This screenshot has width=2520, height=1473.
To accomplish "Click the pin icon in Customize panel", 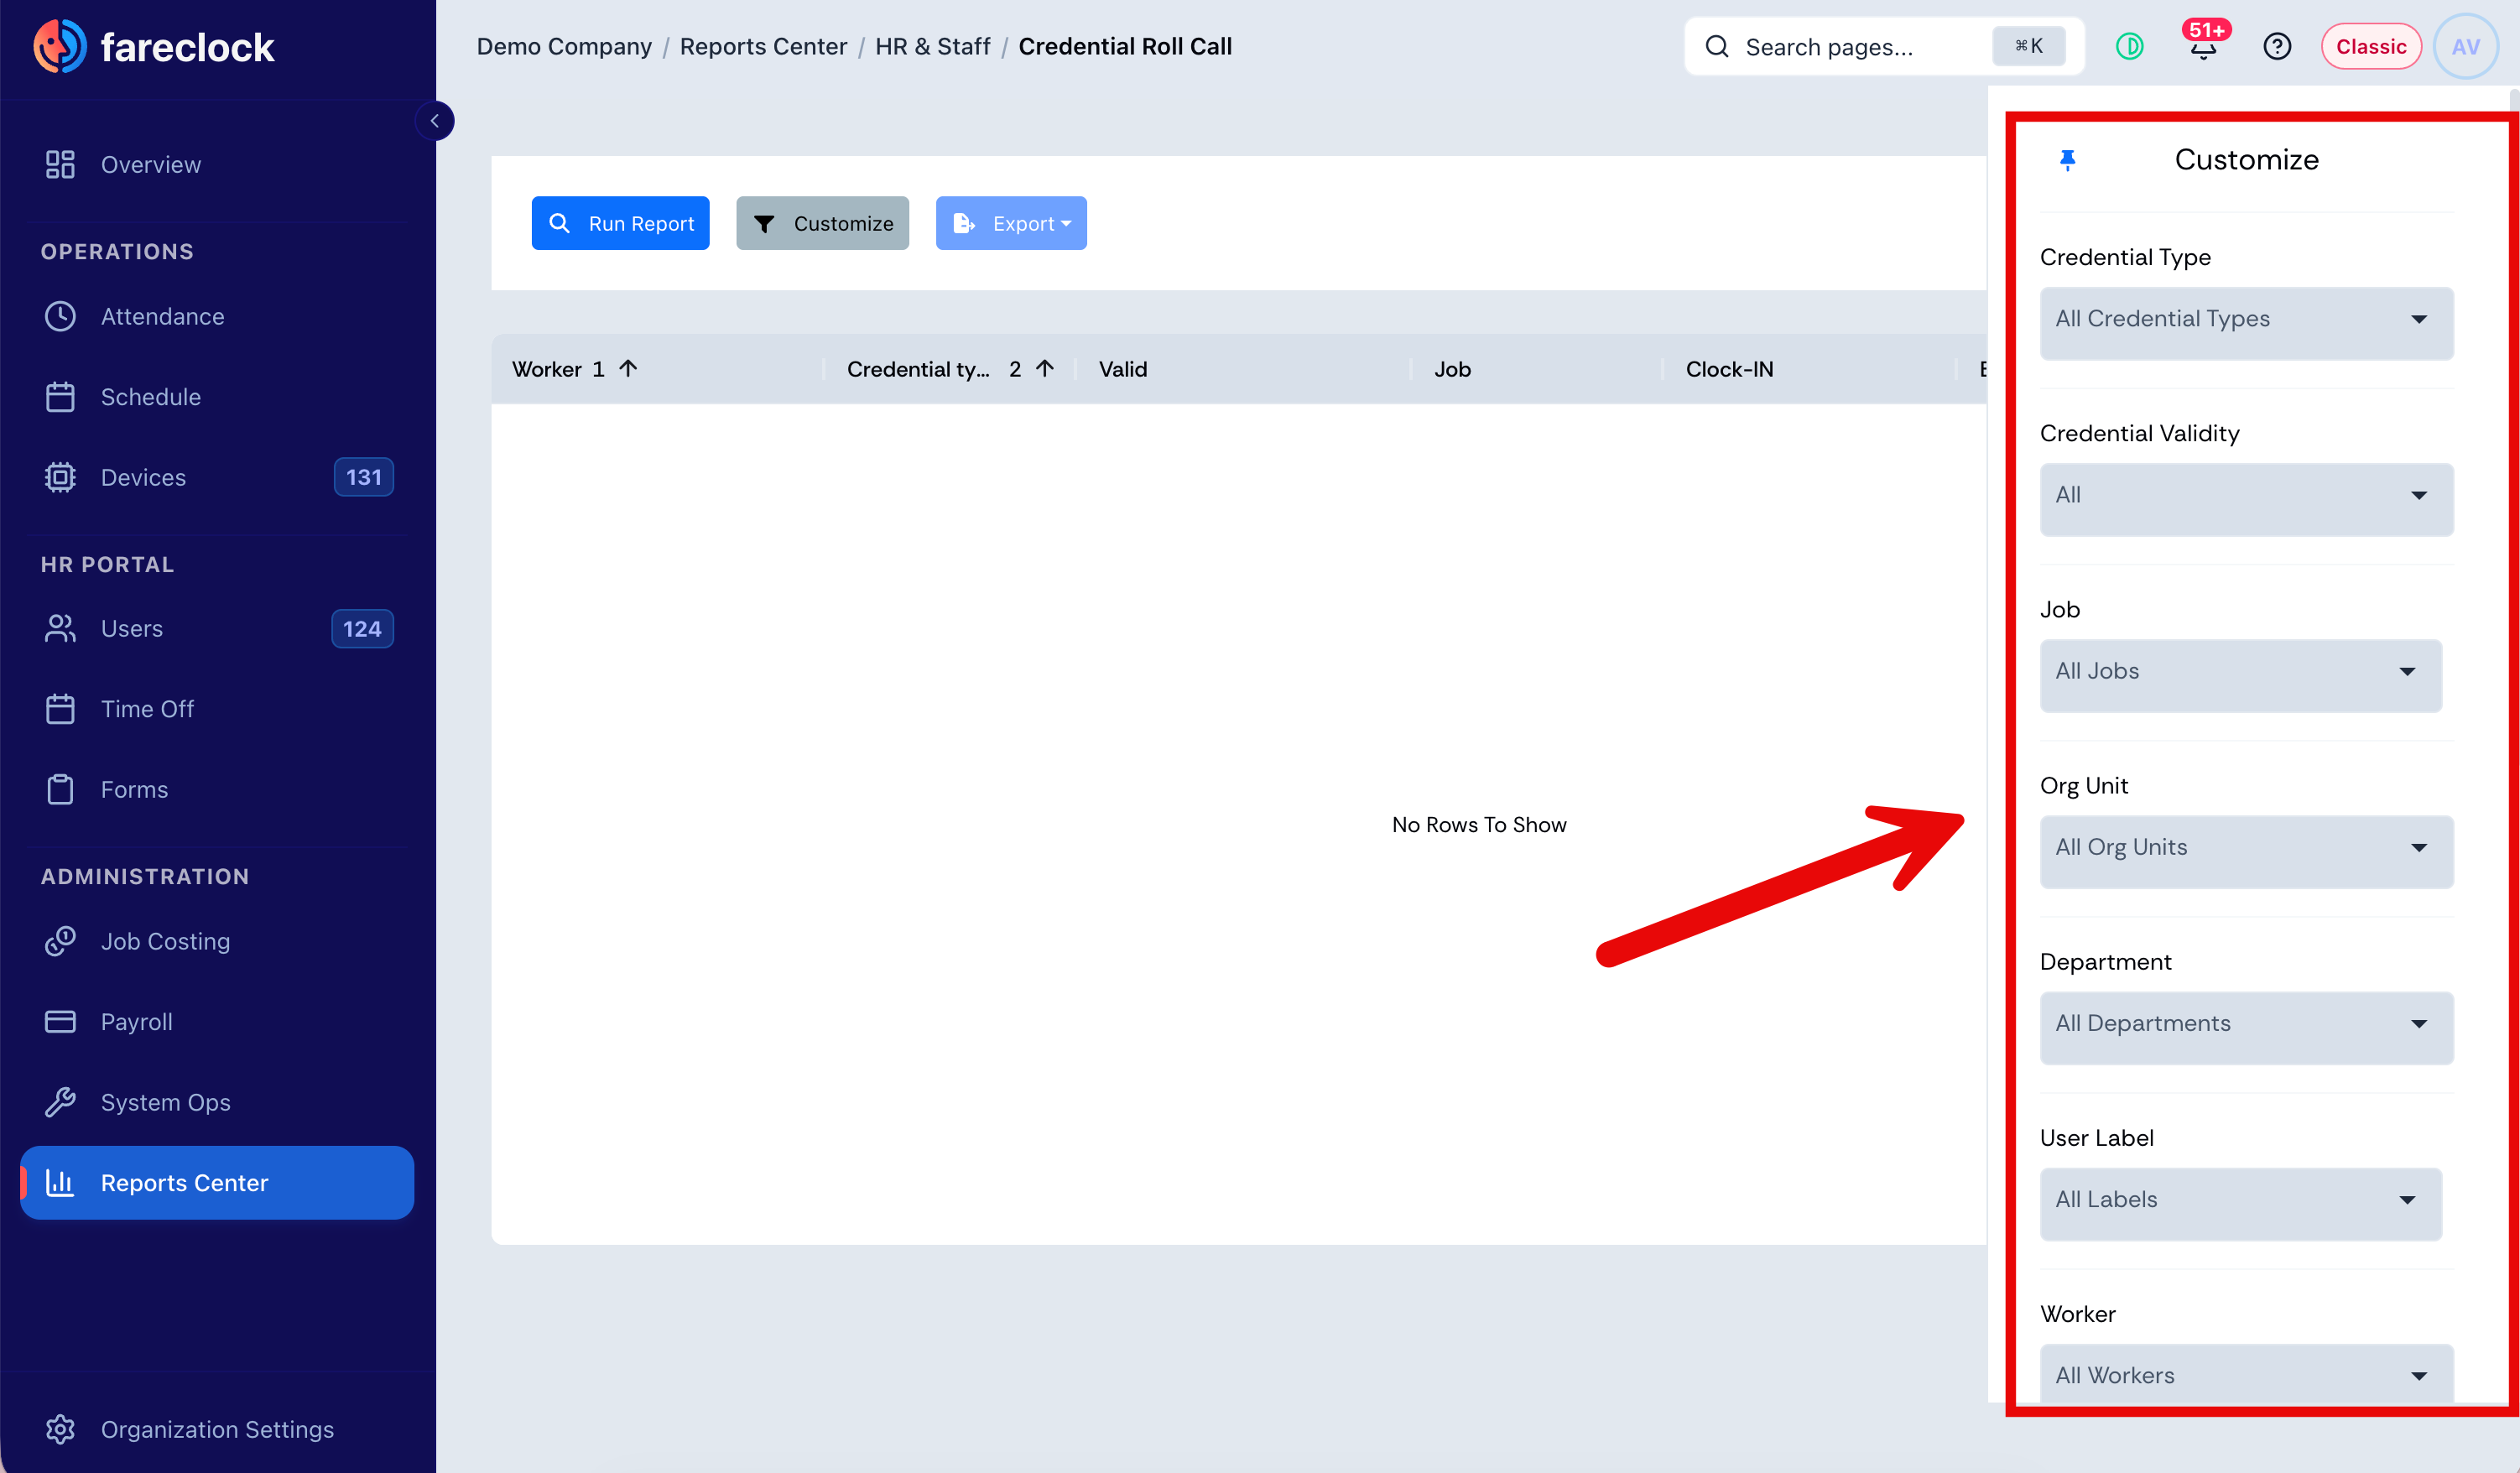I will point(2067,160).
